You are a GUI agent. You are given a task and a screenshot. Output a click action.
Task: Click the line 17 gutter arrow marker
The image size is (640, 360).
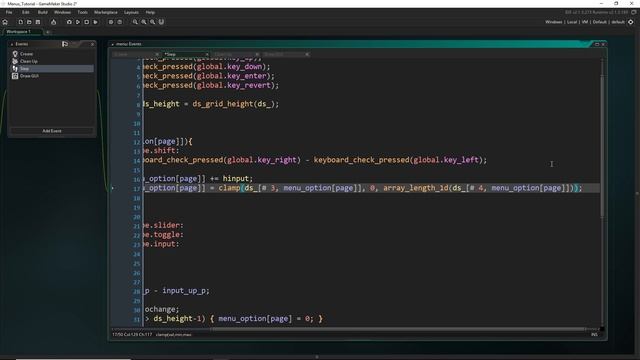113,188
